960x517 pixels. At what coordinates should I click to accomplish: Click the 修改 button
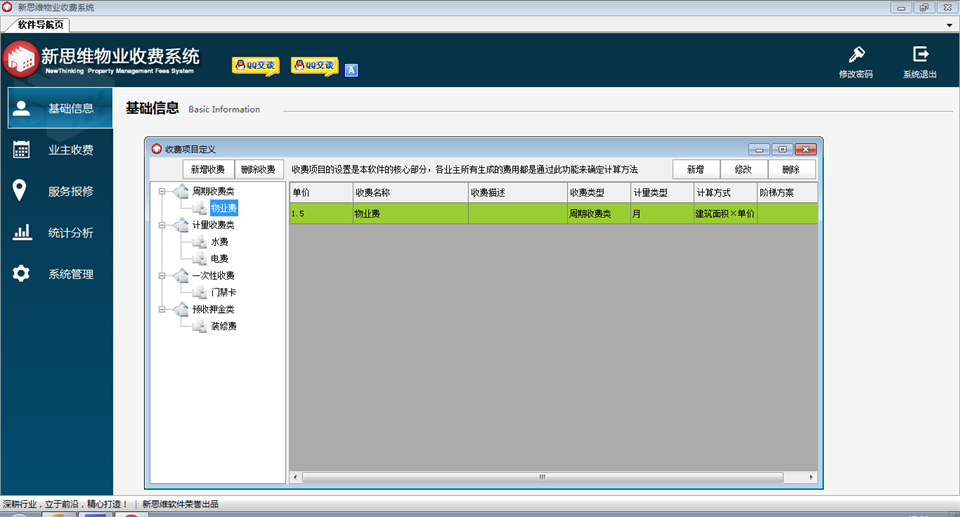(x=743, y=170)
